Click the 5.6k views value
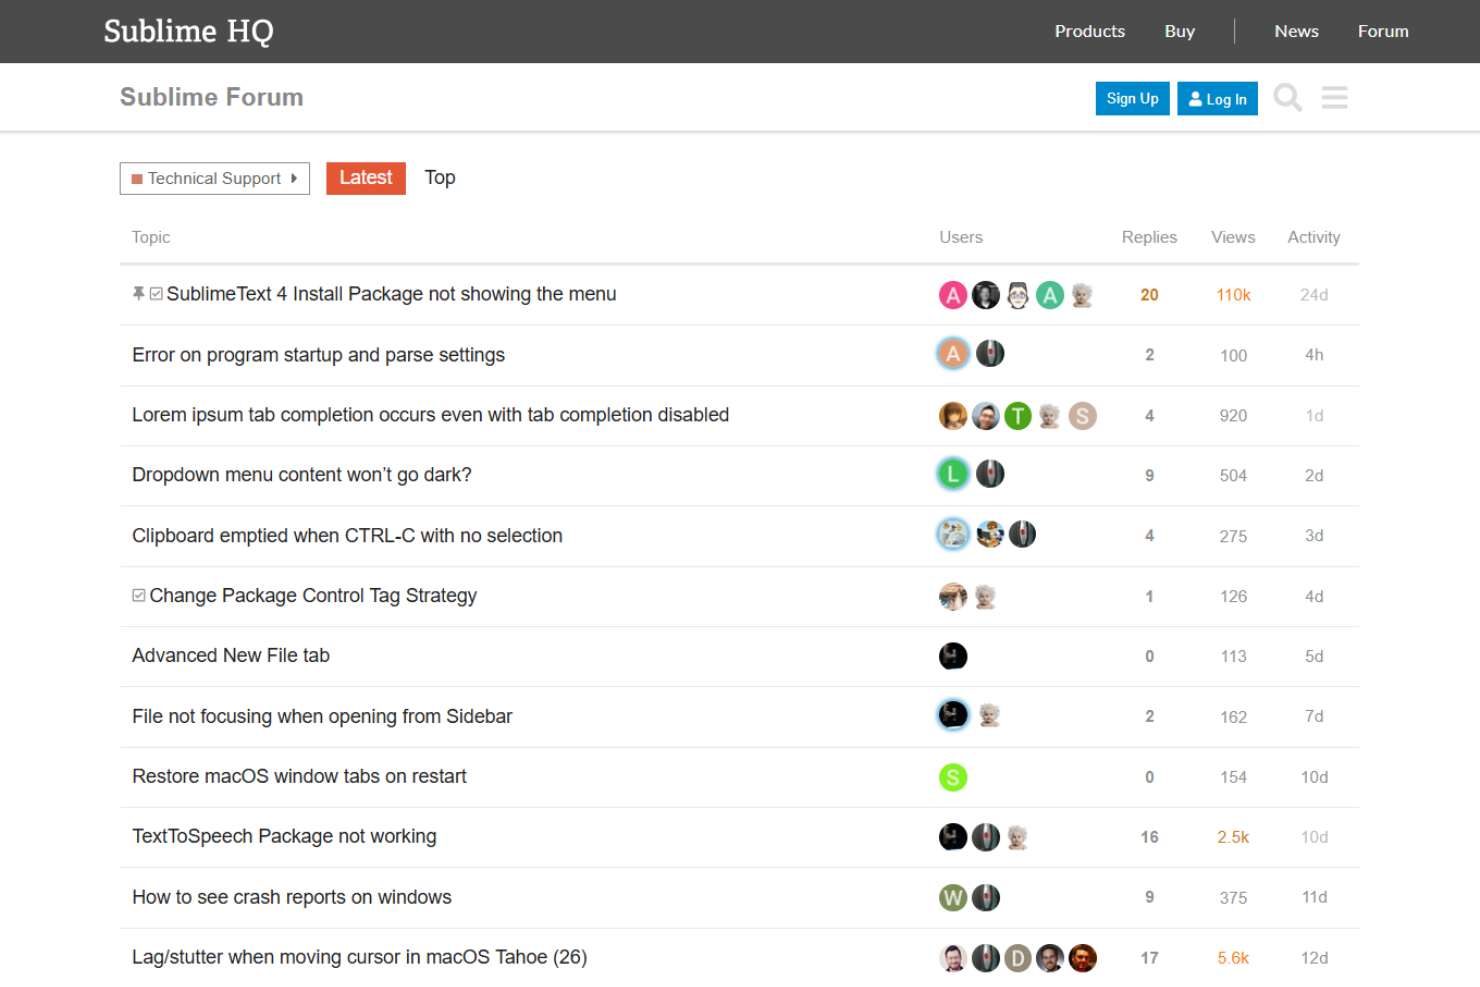1480x987 pixels. (x=1233, y=958)
